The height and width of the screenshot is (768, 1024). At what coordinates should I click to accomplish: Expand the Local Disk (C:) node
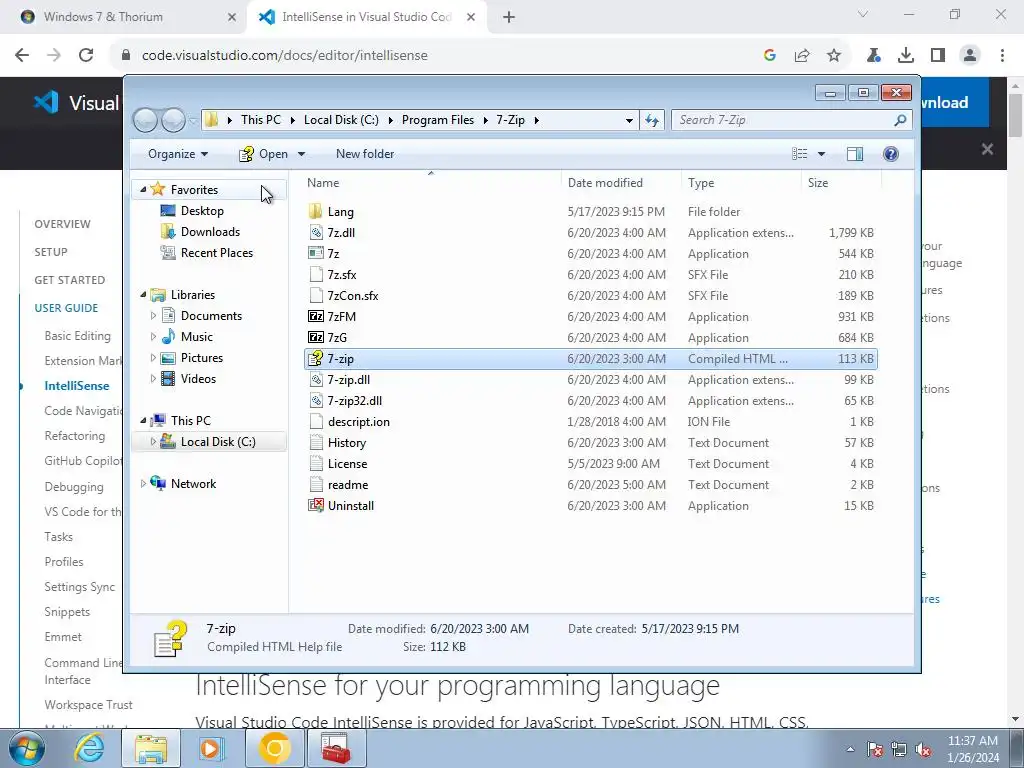coord(153,442)
